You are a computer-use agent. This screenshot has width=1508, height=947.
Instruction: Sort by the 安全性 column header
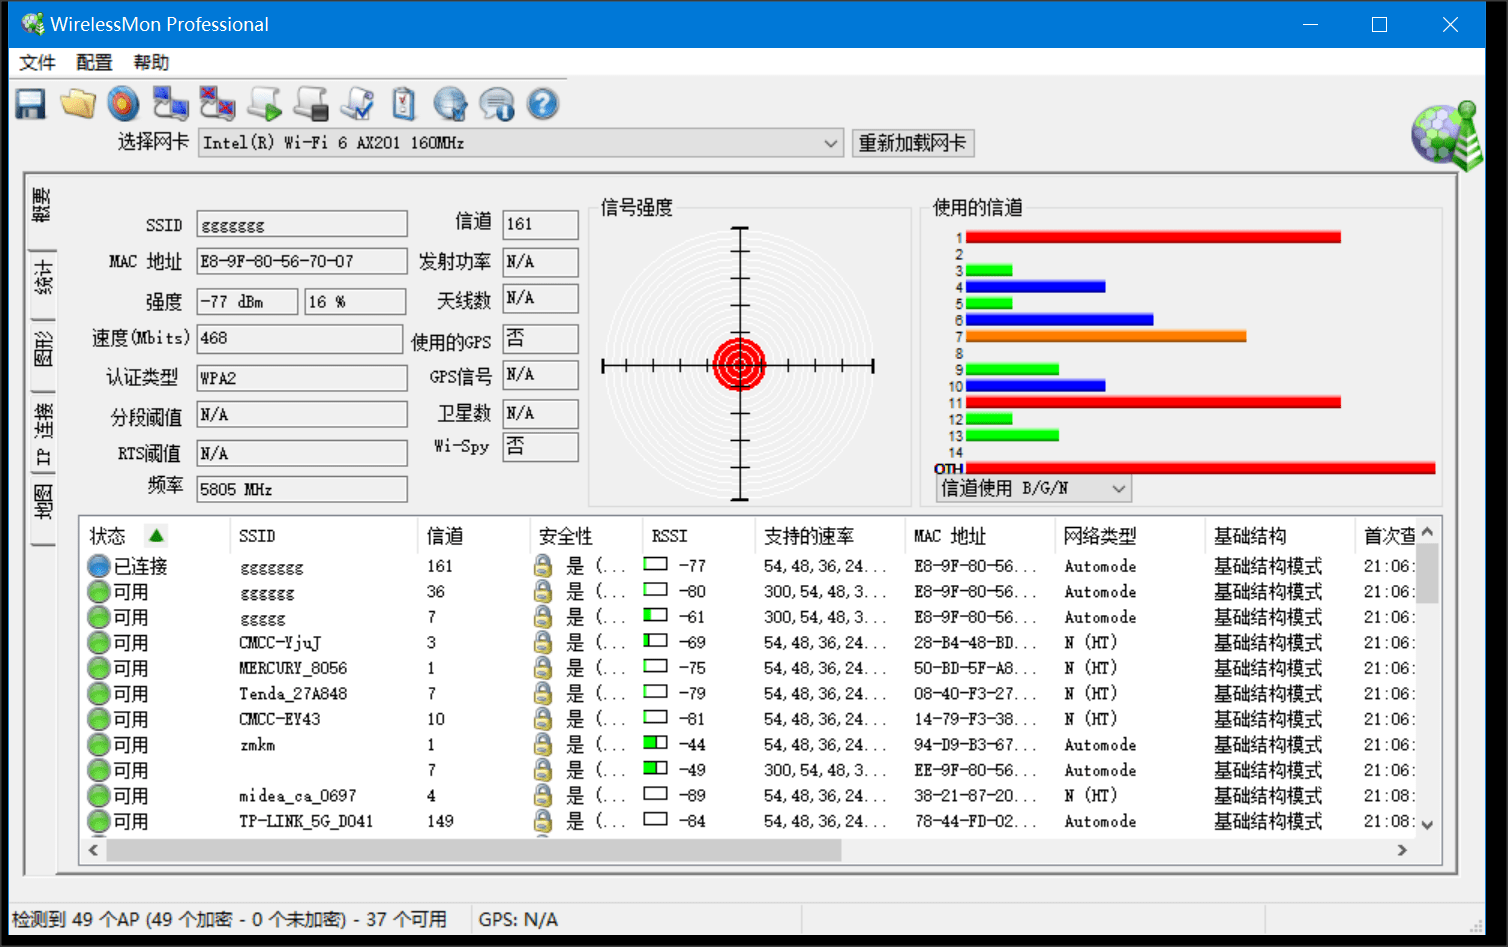coord(585,536)
